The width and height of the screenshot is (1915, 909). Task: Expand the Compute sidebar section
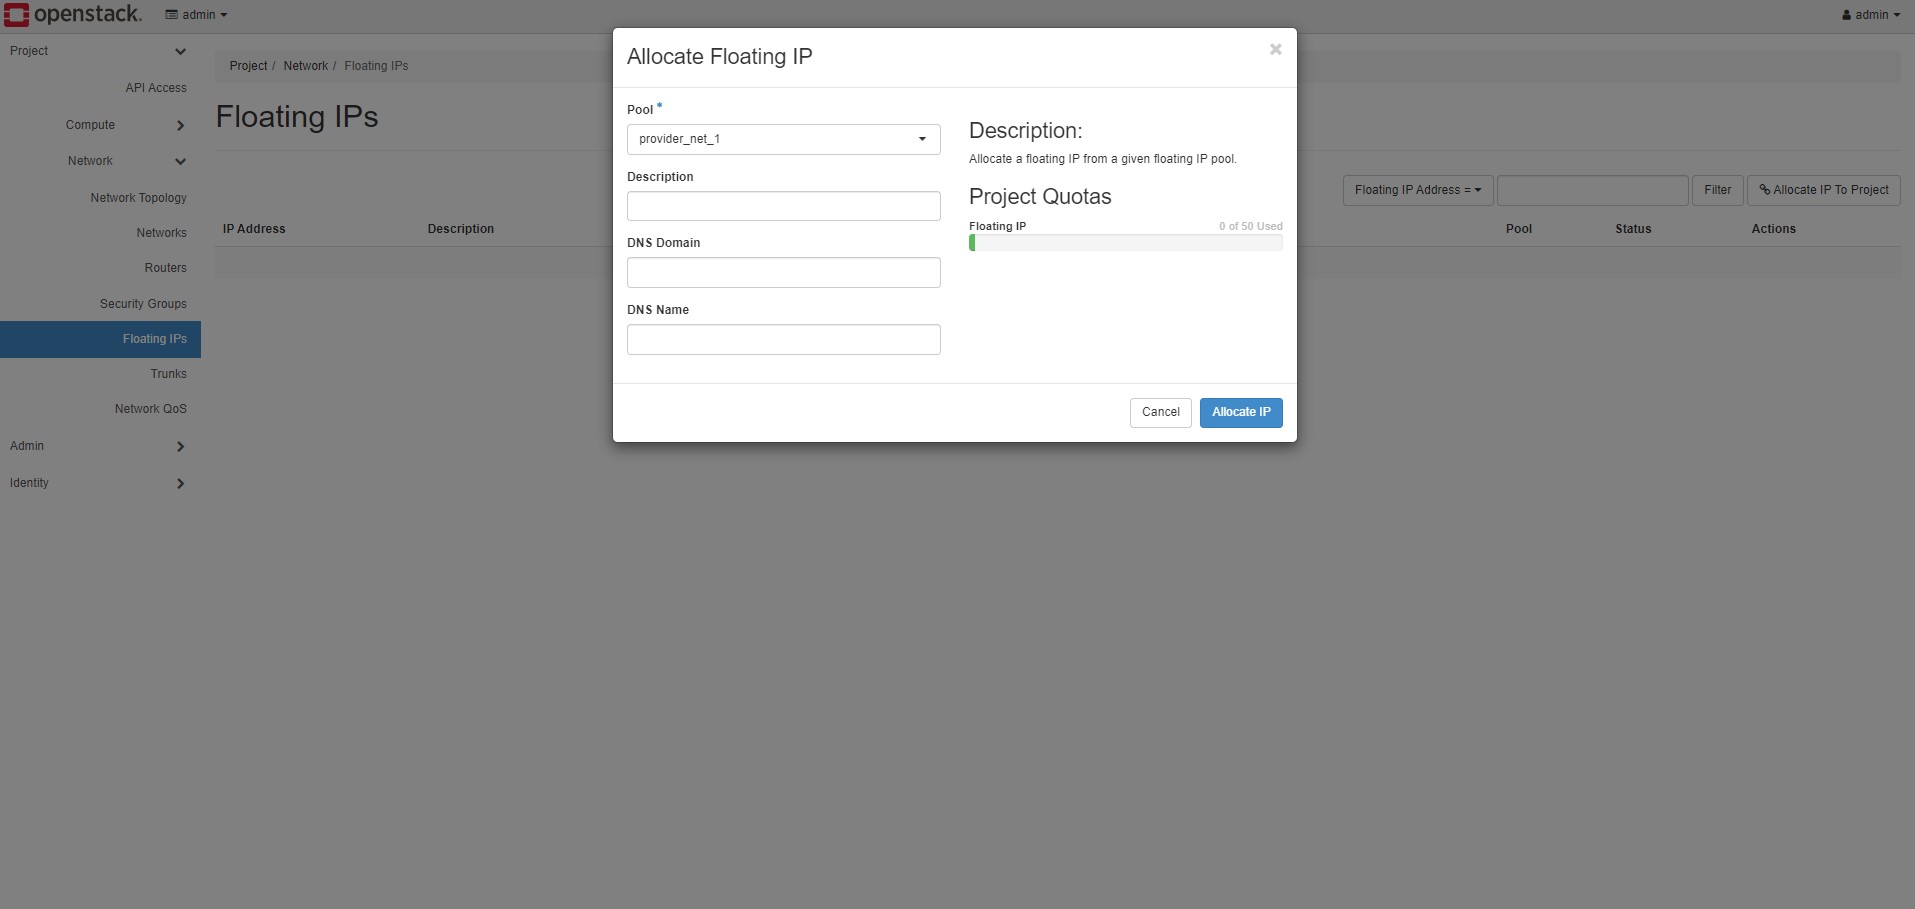180,125
